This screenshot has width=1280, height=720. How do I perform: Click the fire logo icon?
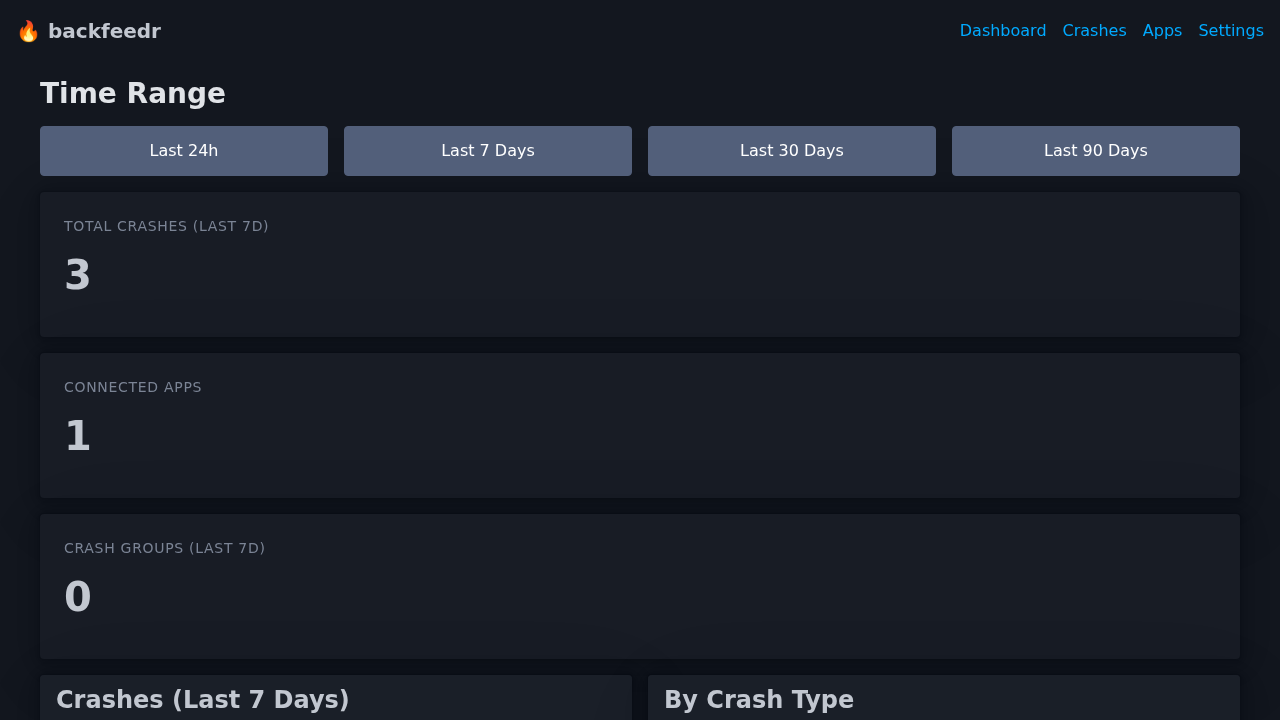[x=28, y=30]
